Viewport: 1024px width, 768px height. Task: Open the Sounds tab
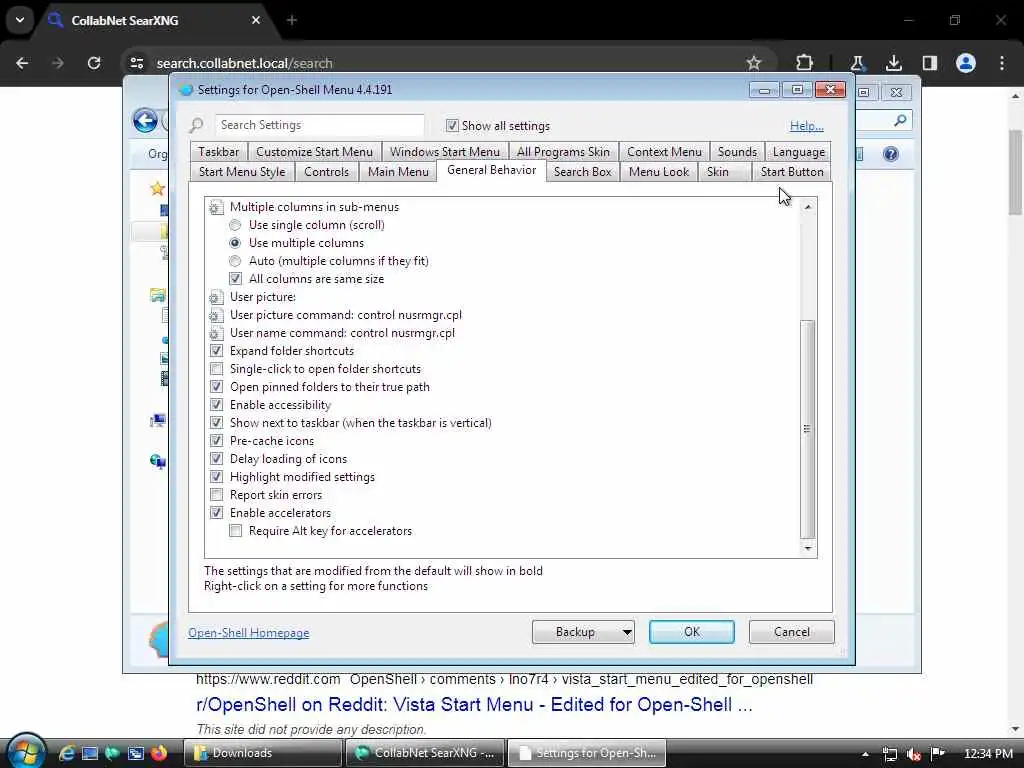pos(737,152)
